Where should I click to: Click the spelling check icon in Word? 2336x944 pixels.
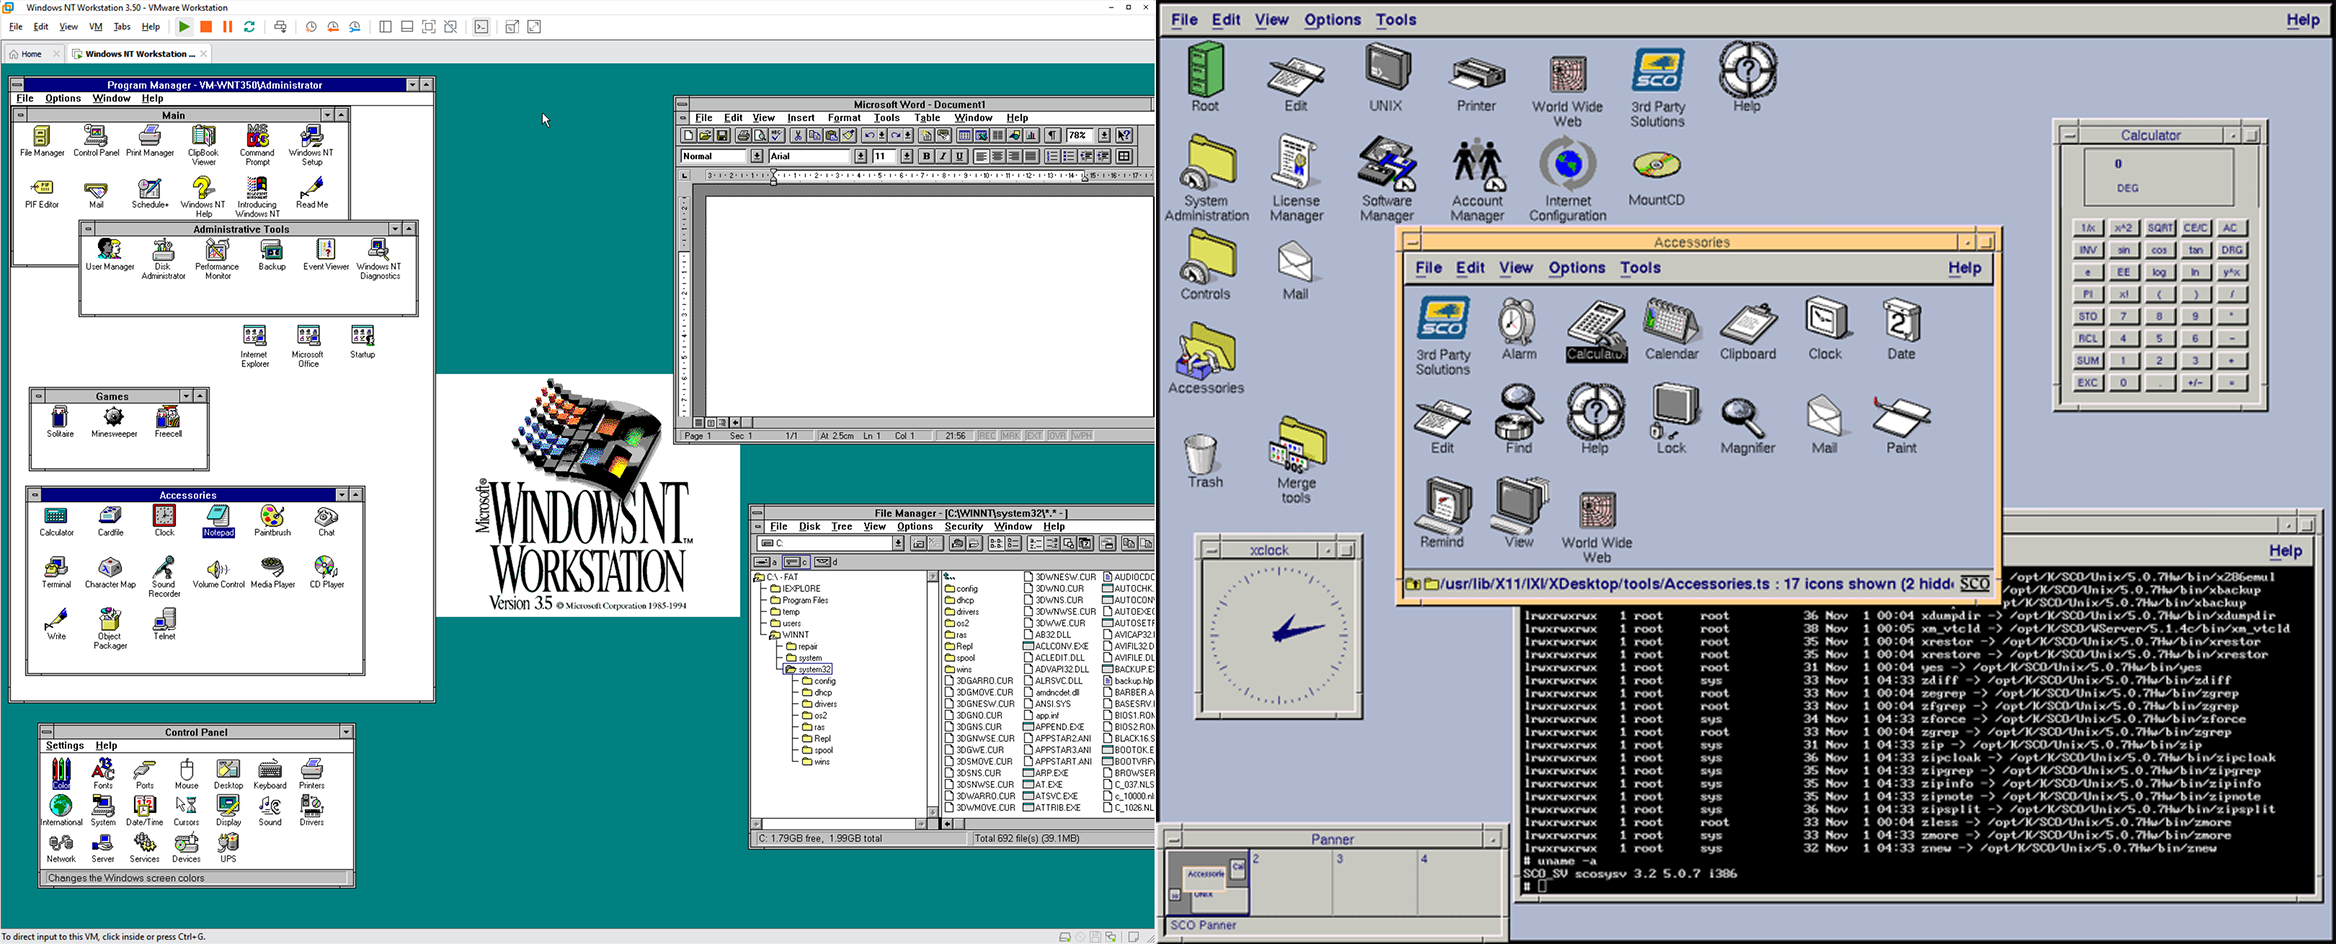click(x=777, y=135)
